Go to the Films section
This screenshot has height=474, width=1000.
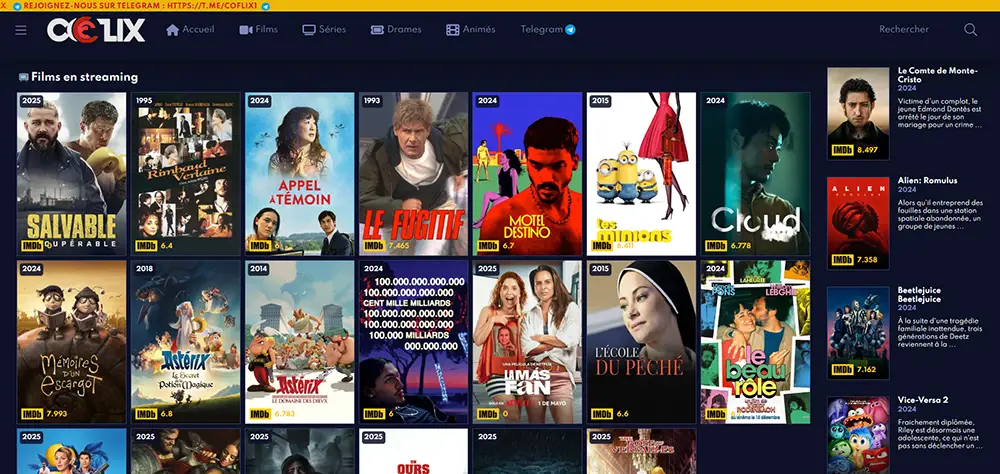(x=258, y=29)
